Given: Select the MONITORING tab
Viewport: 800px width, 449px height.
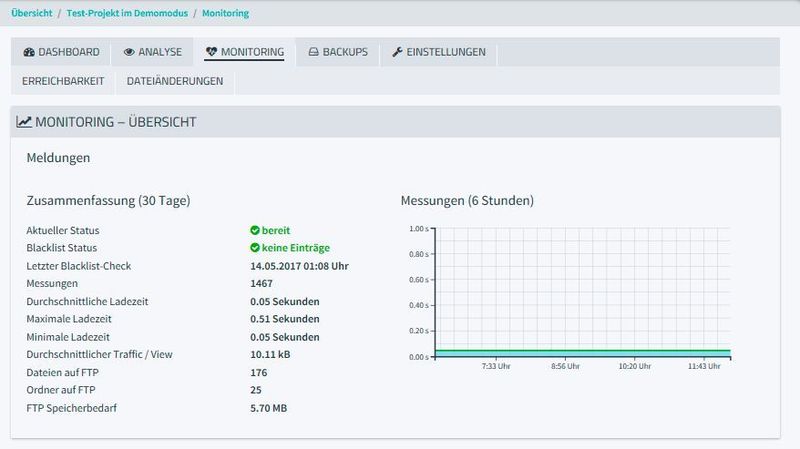Looking at the screenshot, I should tap(244, 52).
